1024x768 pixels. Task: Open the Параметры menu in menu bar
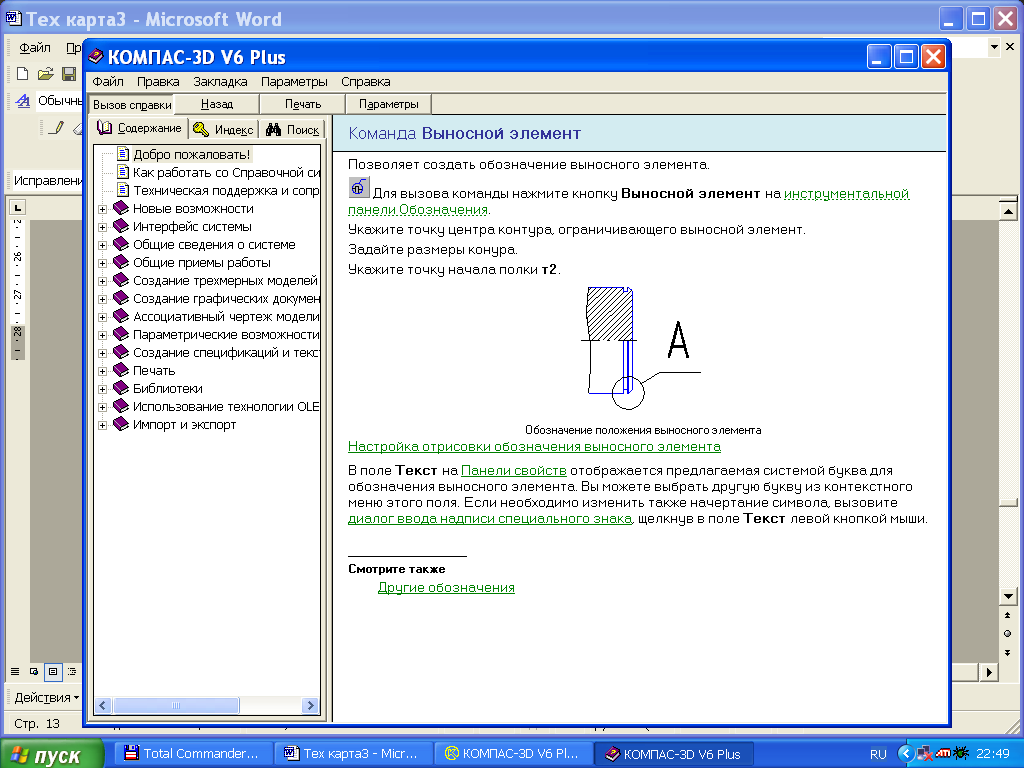click(x=294, y=82)
